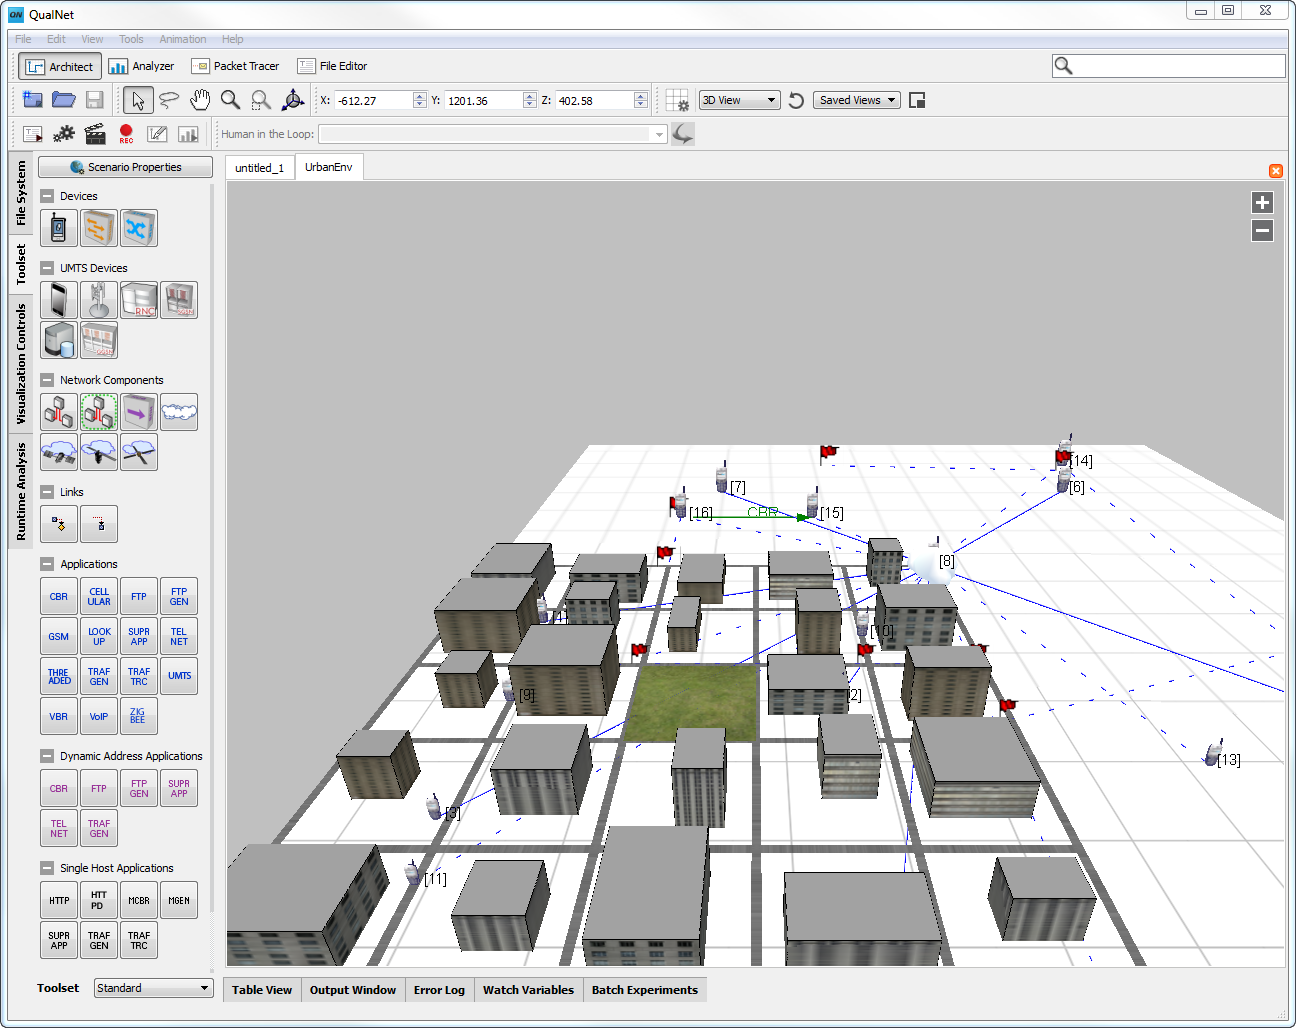Collapse the Links section

pos(47,492)
